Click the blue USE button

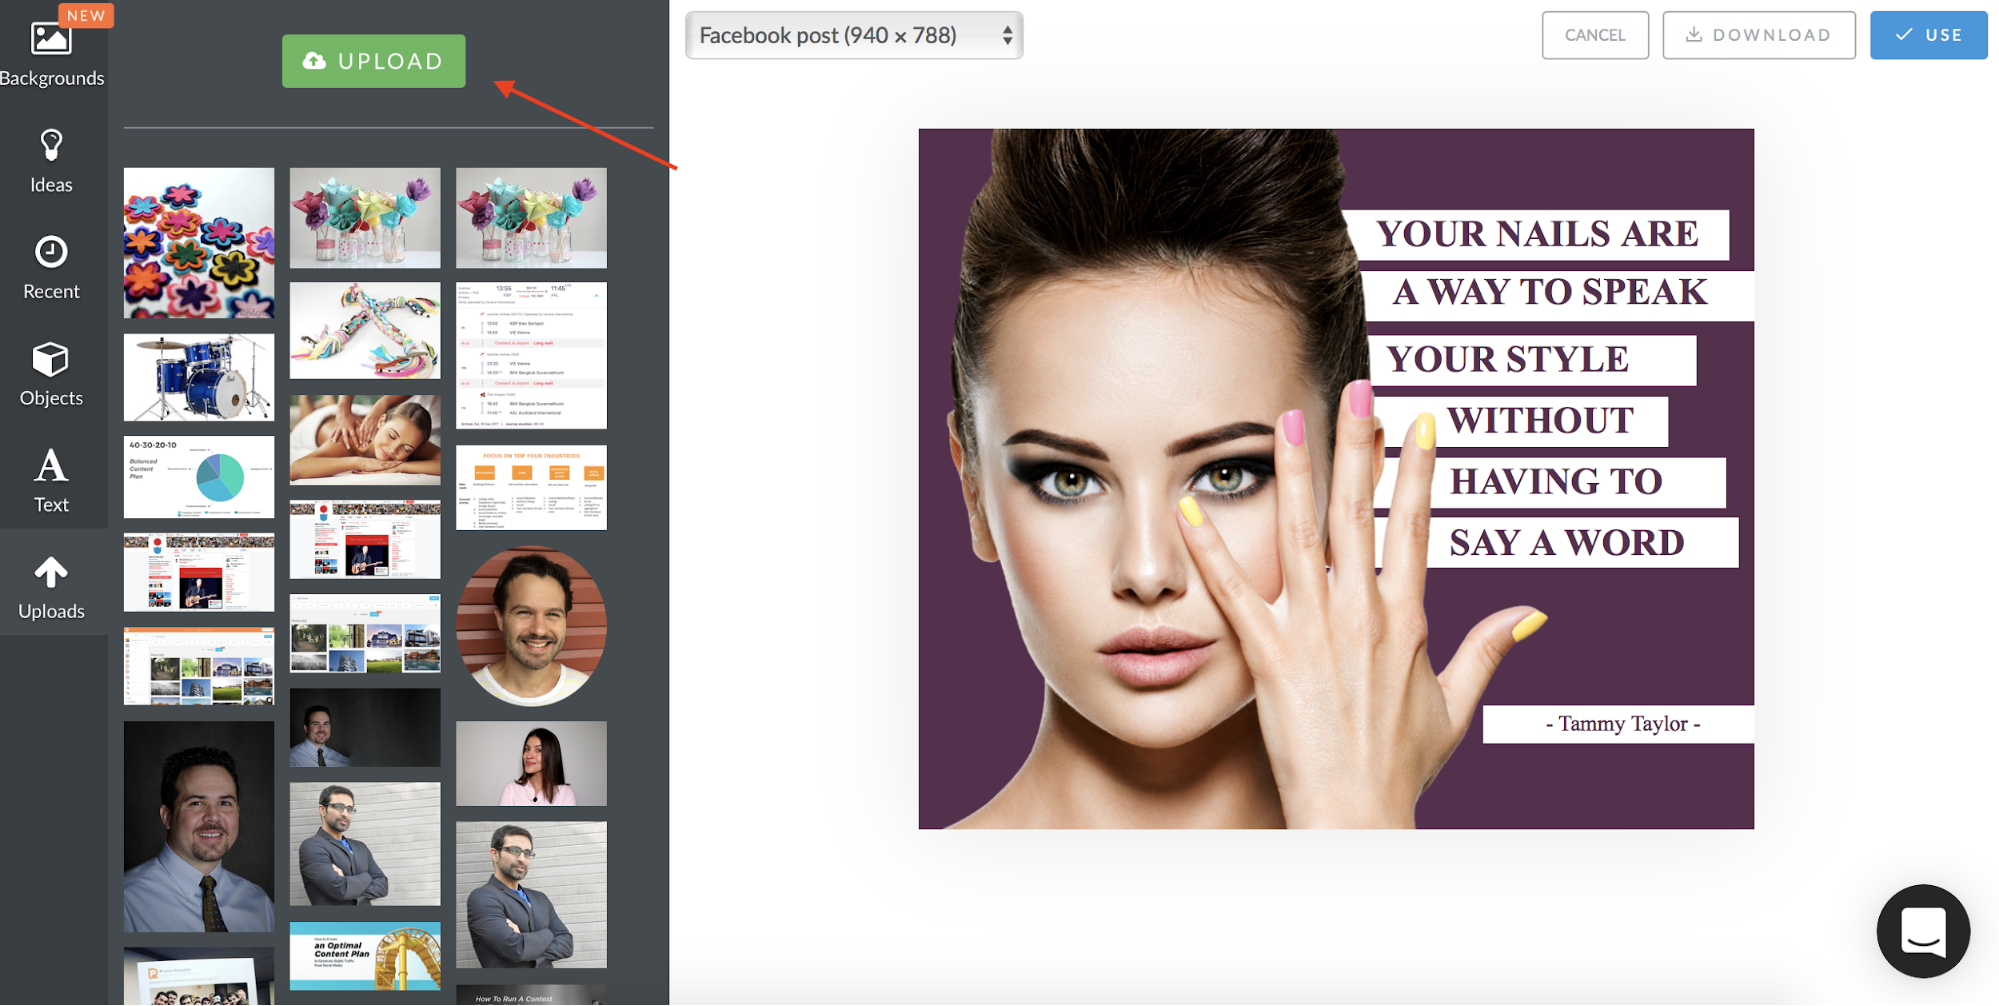point(1928,35)
